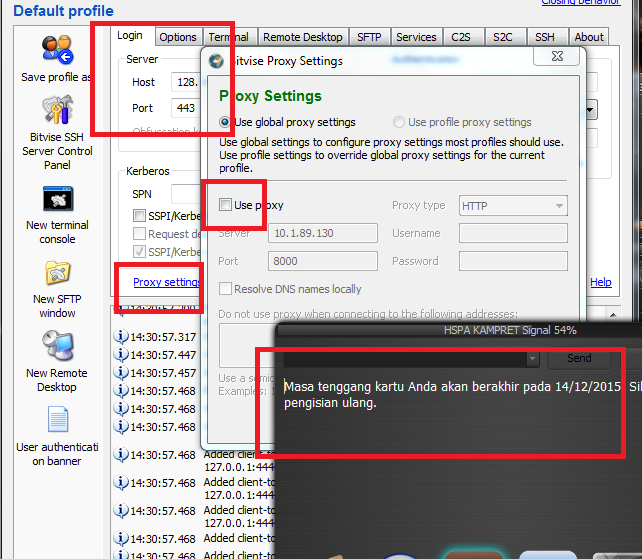The width and height of the screenshot is (642, 559).
Task: Launch New terminal console icon
Action: pos(58,199)
